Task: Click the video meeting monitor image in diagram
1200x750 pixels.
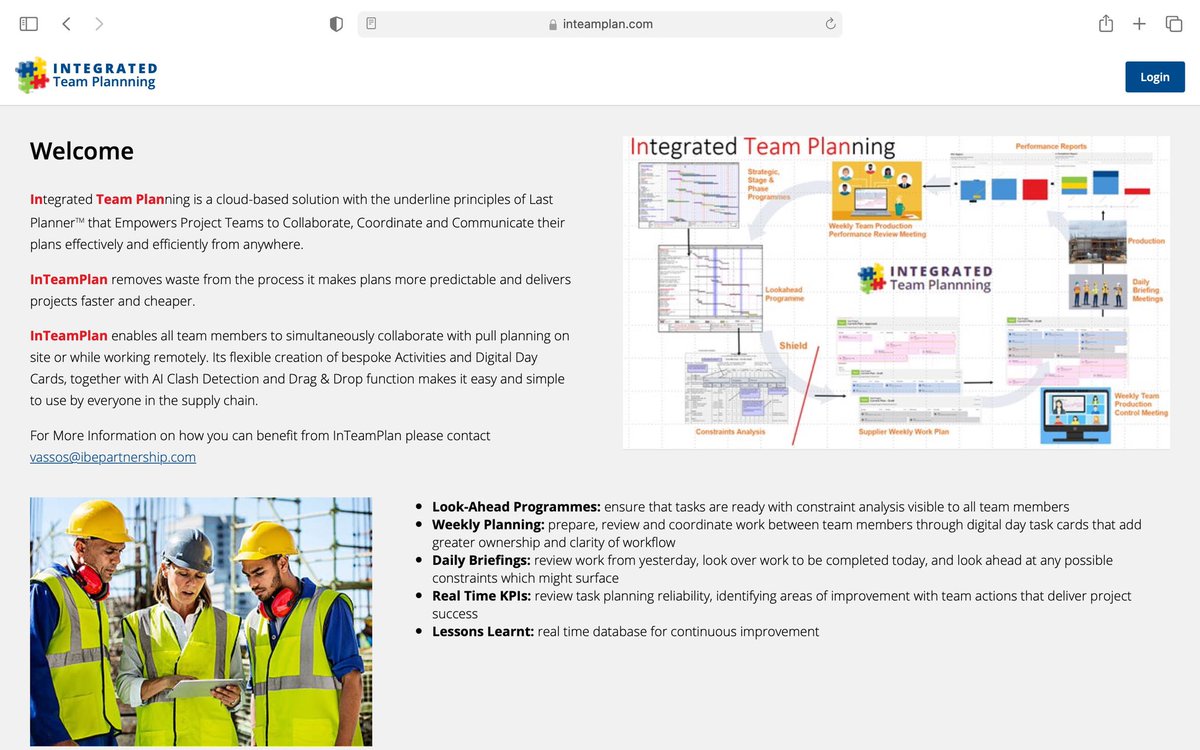Action: click(x=1074, y=416)
